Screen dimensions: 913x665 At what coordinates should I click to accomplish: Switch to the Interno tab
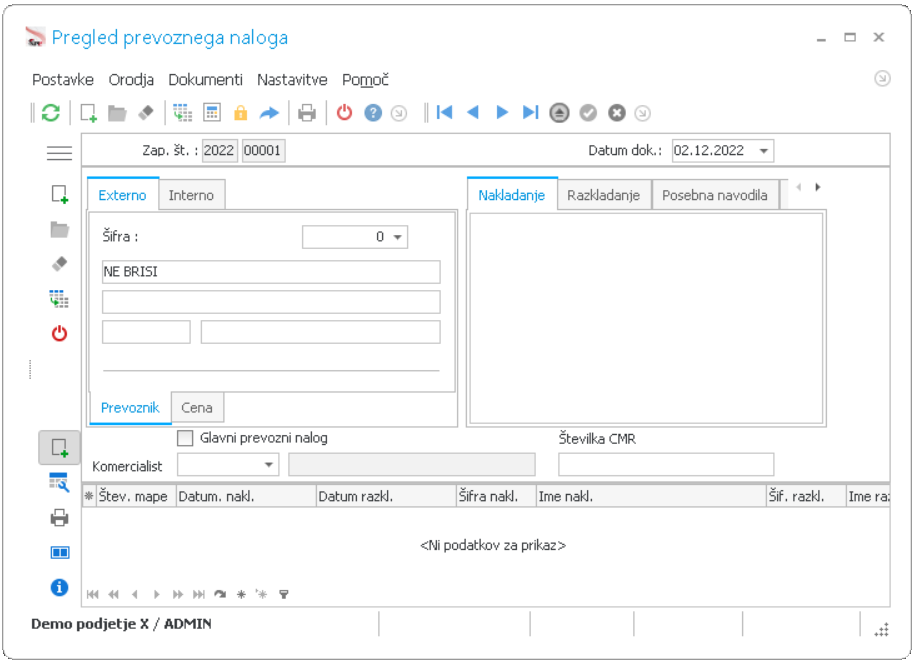point(191,195)
